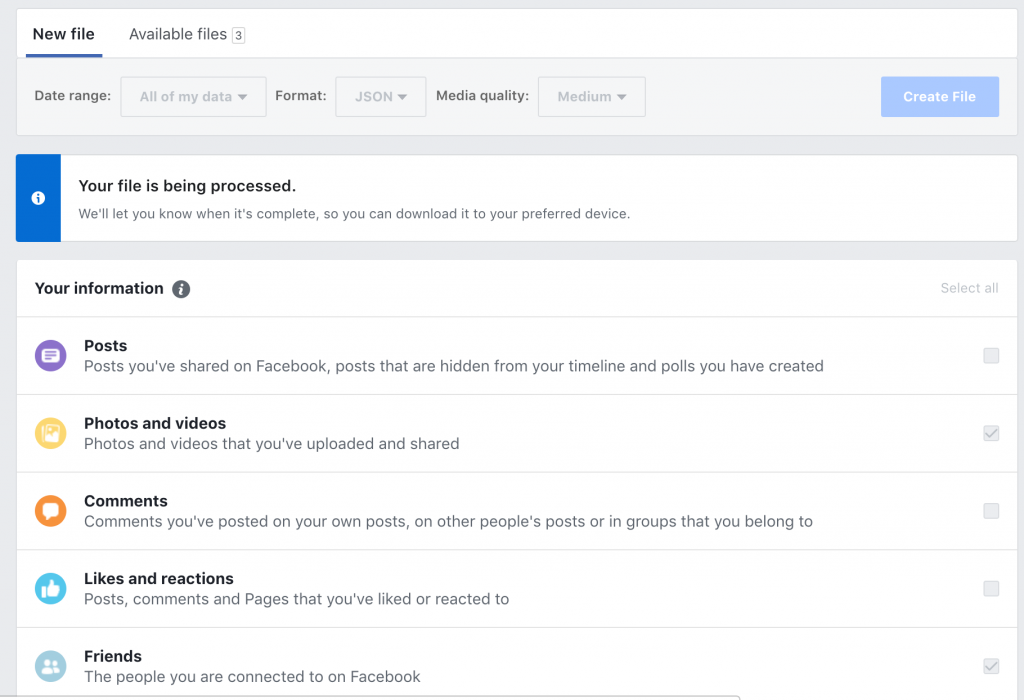Tick the Comments checkbox
This screenshot has width=1024, height=700.
pyautogui.click(x=991, y=511)
